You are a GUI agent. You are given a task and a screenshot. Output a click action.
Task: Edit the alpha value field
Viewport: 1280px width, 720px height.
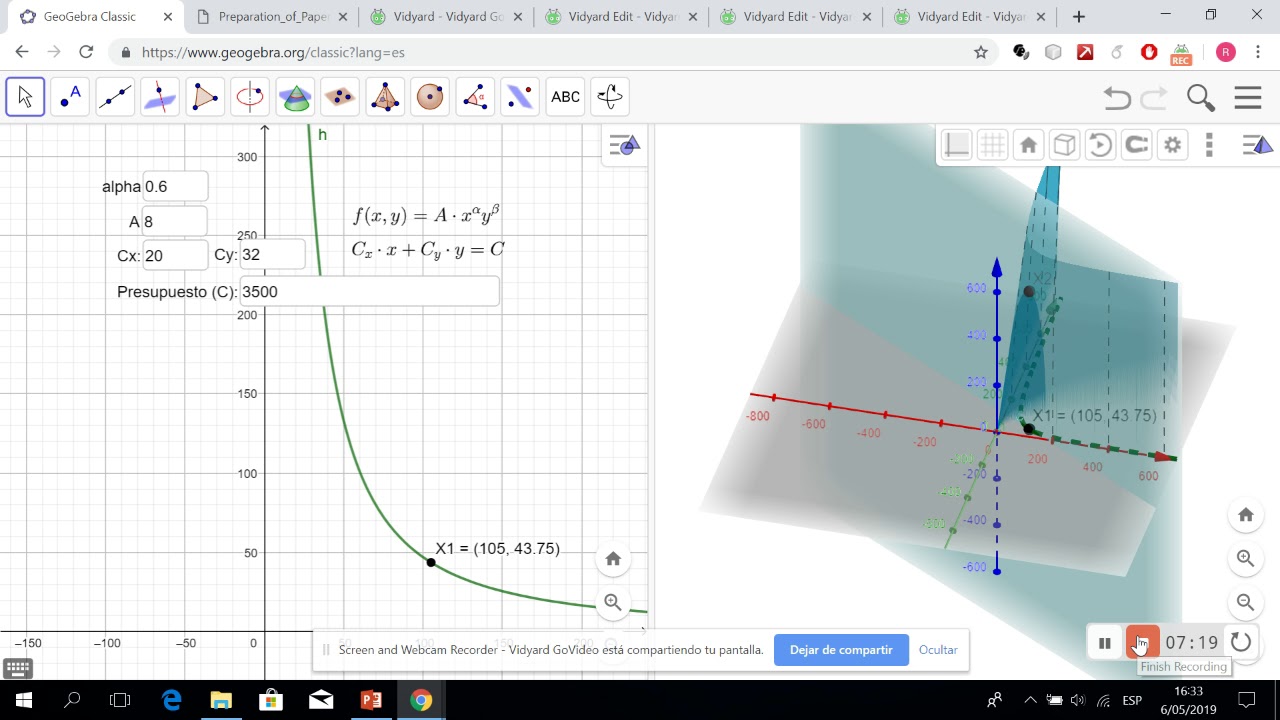175,186
